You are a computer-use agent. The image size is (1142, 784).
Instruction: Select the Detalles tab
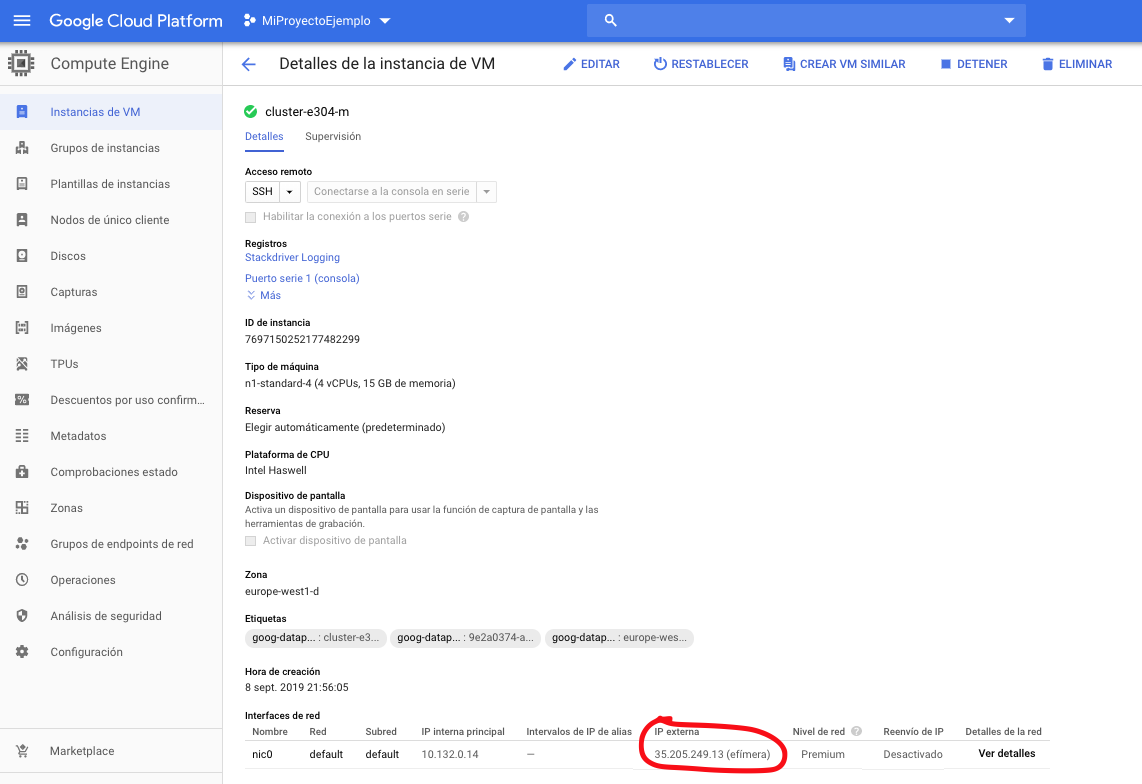(x=264, y=136)
